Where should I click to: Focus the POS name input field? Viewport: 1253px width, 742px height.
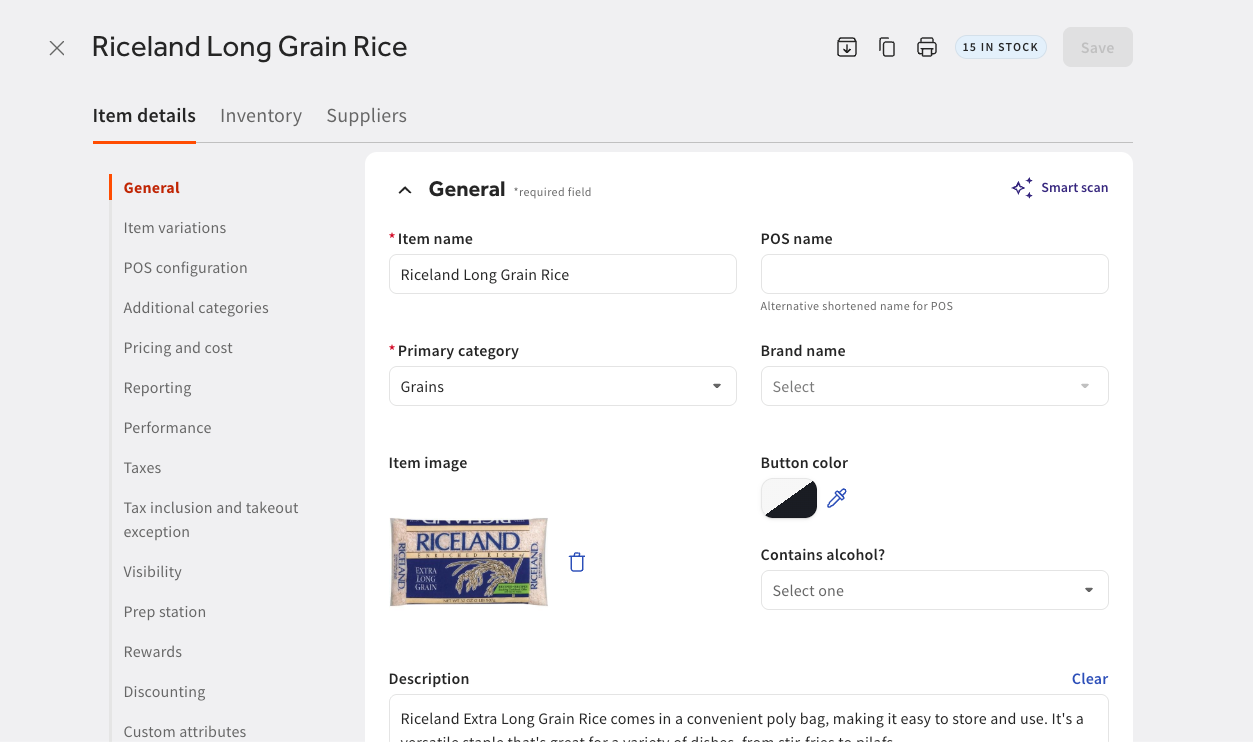tap(934, 274)
